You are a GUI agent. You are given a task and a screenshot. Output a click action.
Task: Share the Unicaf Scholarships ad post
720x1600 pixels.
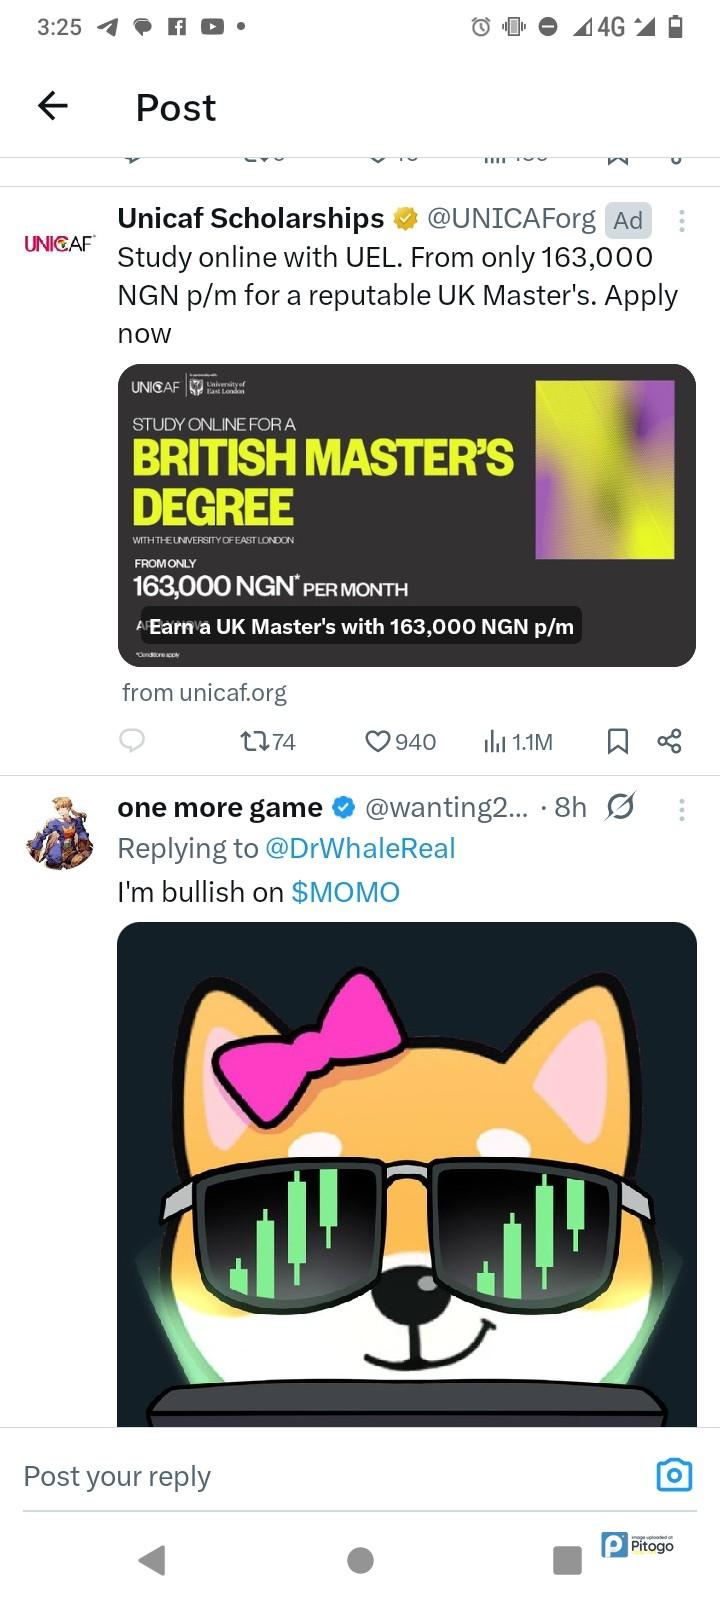[669, 741]
